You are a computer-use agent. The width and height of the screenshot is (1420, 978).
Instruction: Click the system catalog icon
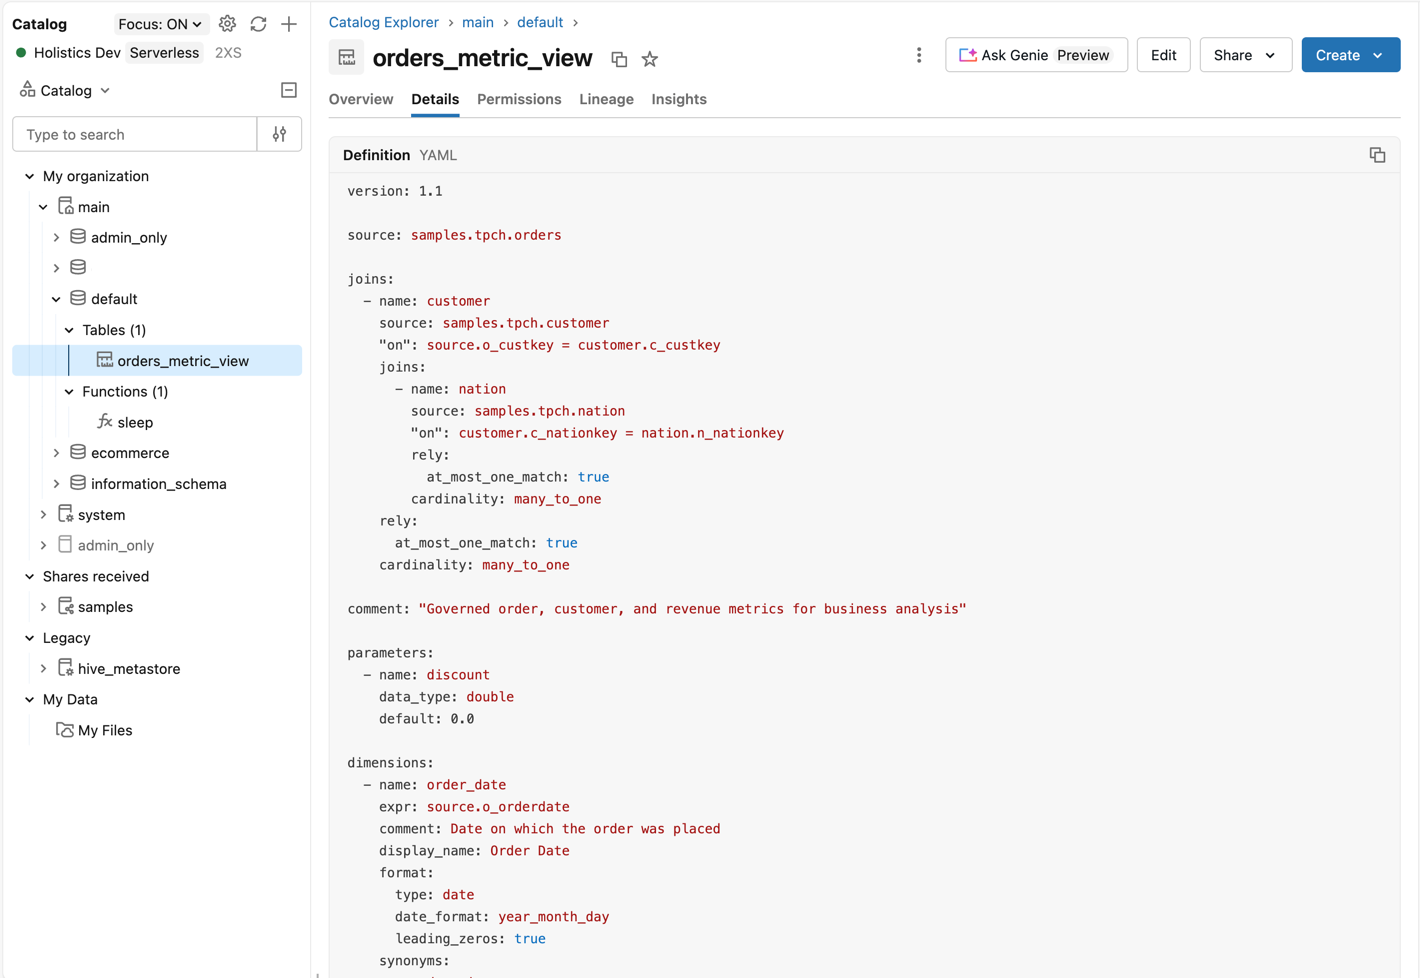pos(66,514)
